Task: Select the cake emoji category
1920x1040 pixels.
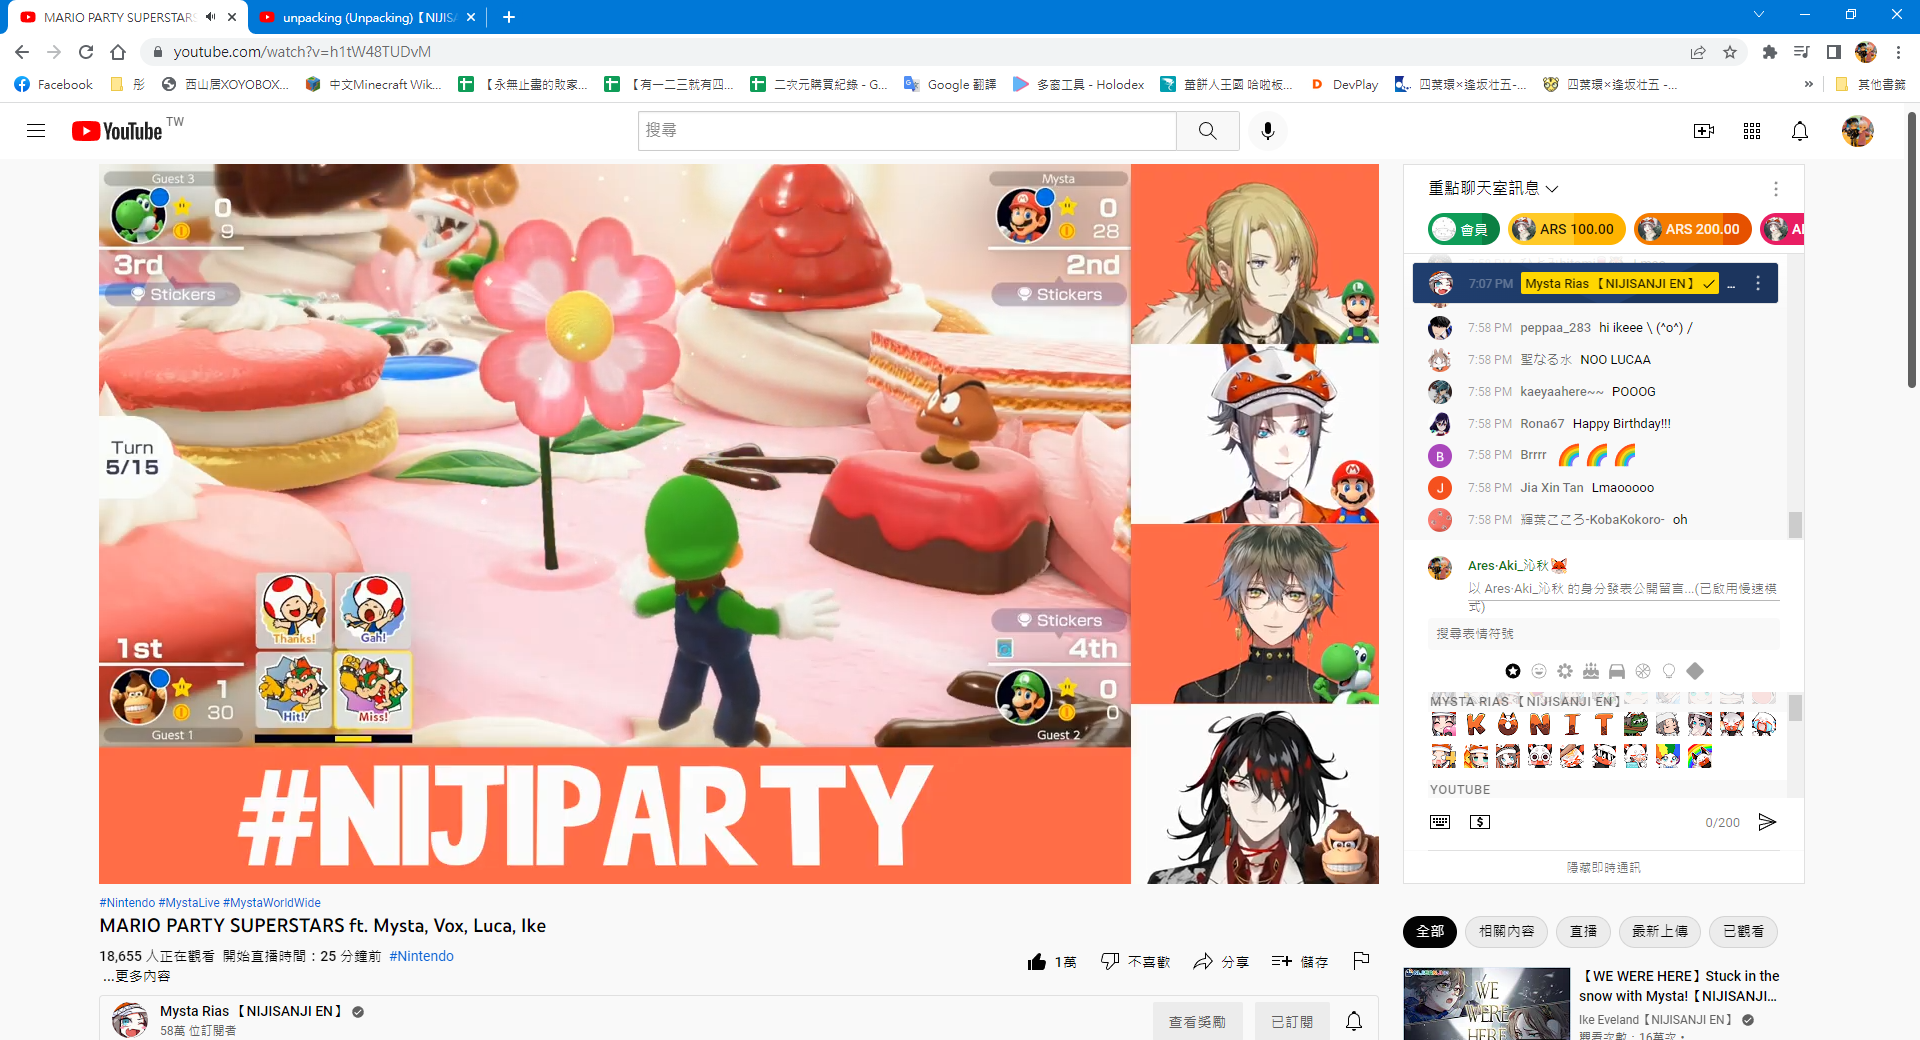Action: tap(1591, 671)
